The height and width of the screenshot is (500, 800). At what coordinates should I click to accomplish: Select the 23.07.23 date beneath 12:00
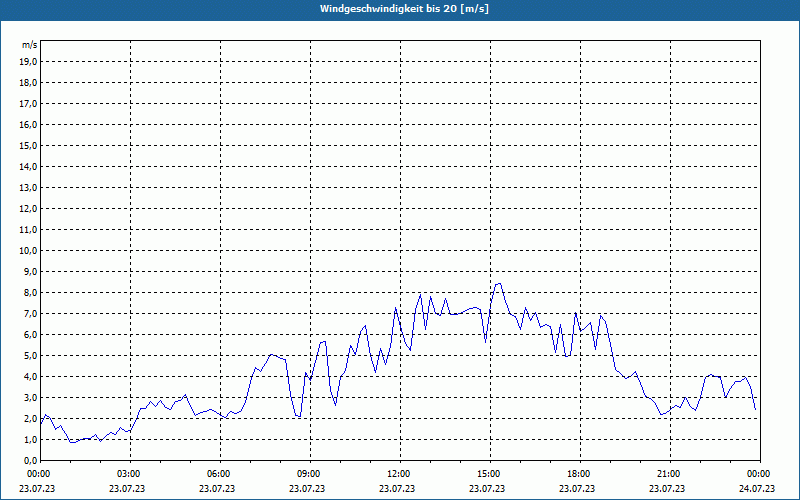[x=396, y=488]
